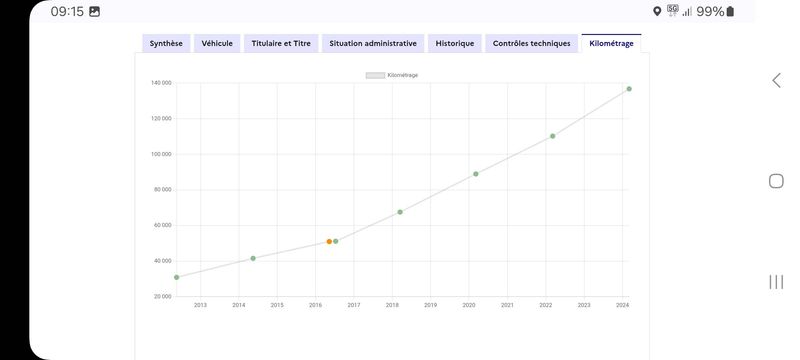Click the 99% battery percentage

tap(710, 11)
